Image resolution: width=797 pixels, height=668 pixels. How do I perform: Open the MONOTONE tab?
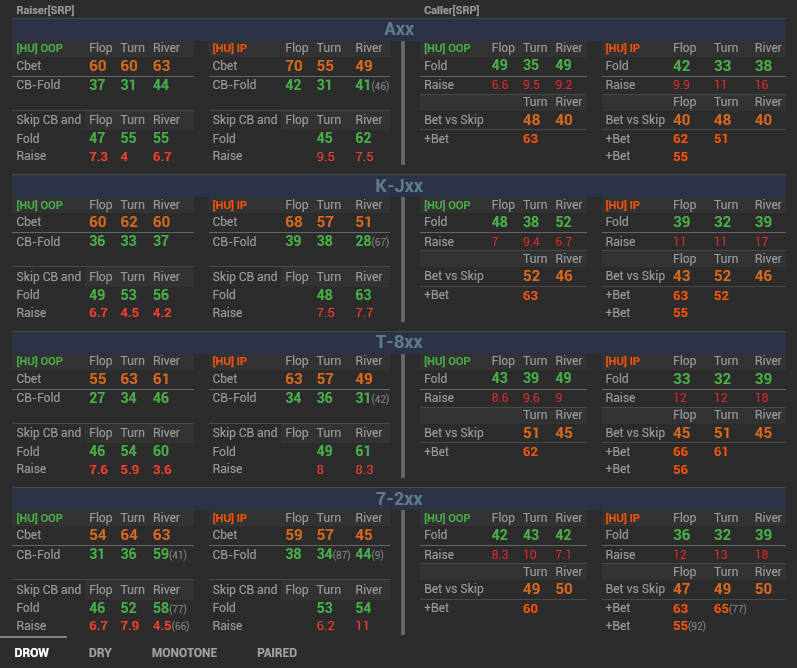coord(184,652)
